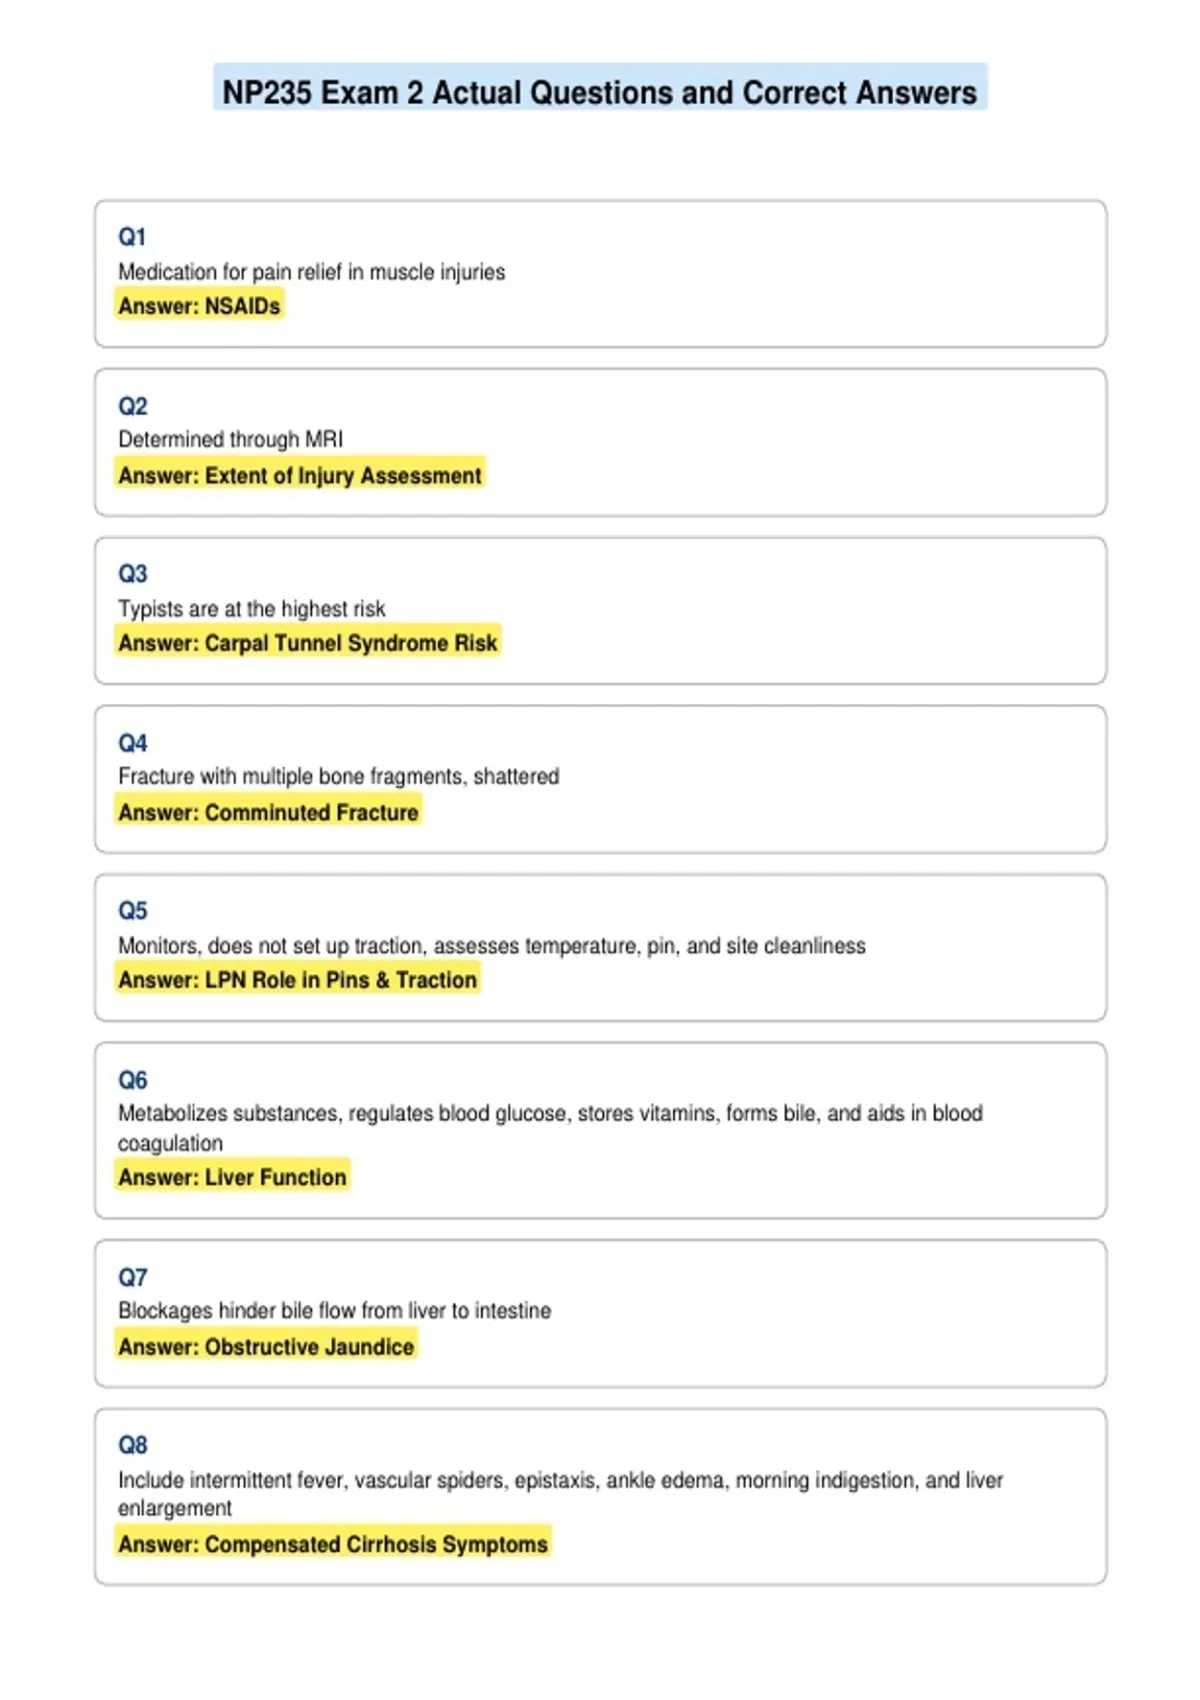The width and height of the screenshot is (1200, 1700).
Task: Click the highlighted answer NSAIDs
Action: 199,306
